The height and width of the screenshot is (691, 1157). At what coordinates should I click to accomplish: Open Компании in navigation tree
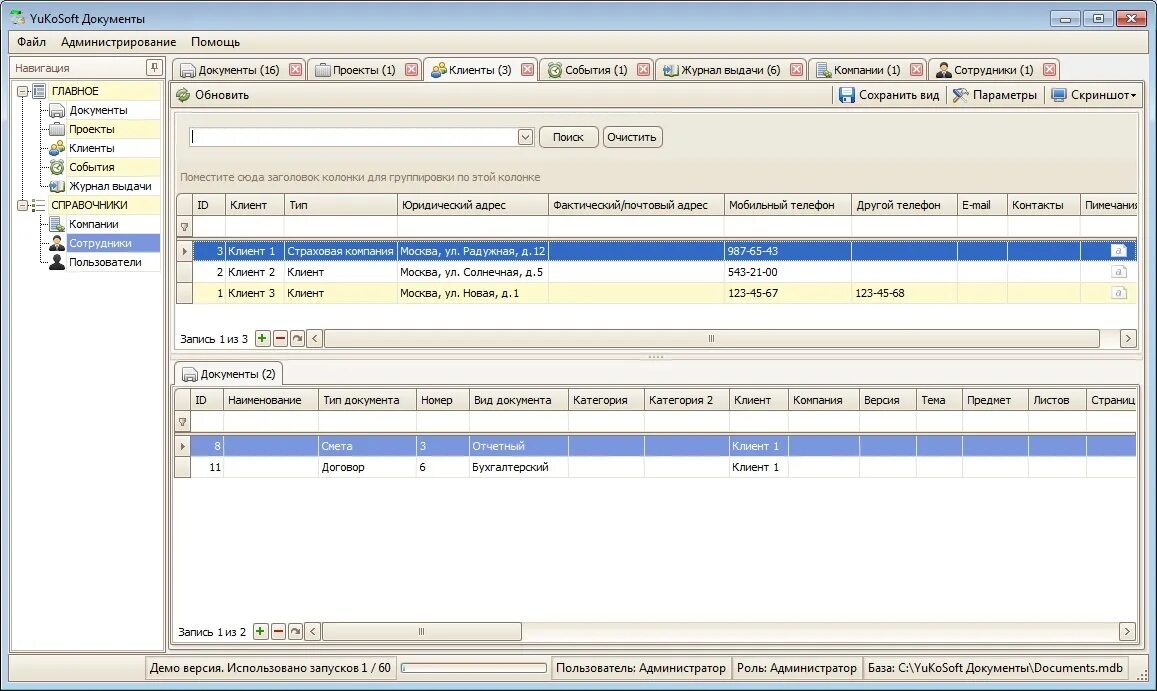[94, 224]
